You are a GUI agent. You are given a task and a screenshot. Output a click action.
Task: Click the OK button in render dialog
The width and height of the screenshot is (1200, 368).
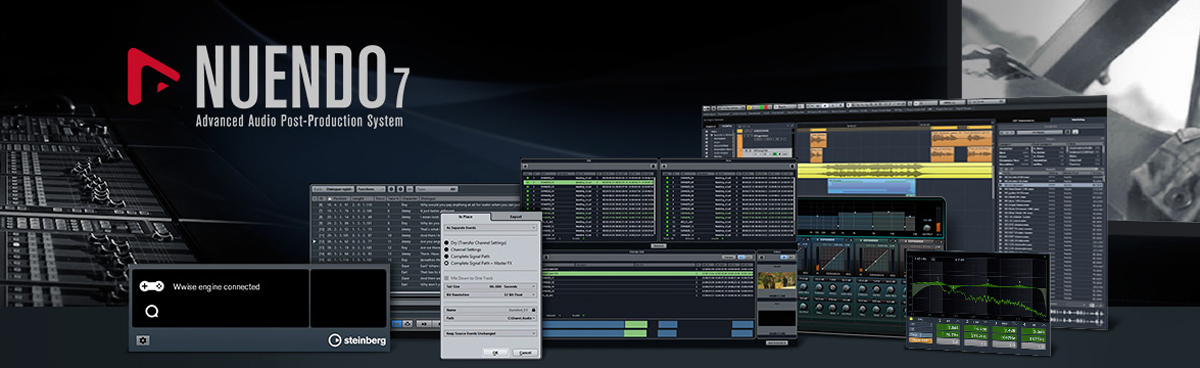[x=495, y=353]
